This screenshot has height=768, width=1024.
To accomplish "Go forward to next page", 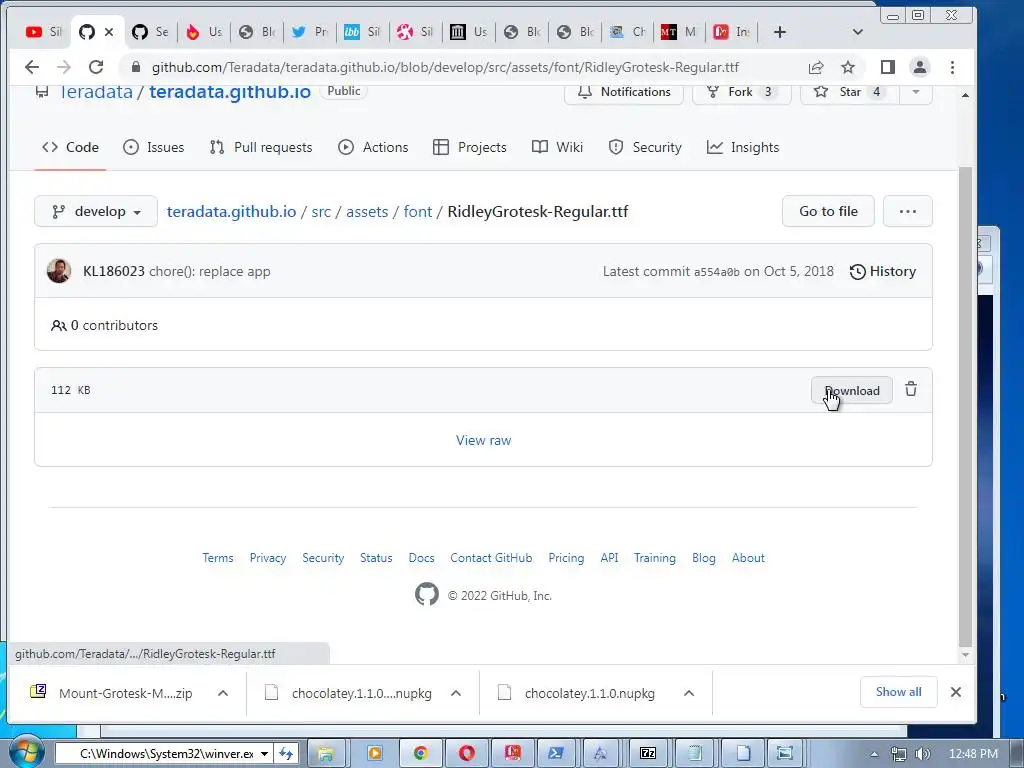I will [63, 67].
